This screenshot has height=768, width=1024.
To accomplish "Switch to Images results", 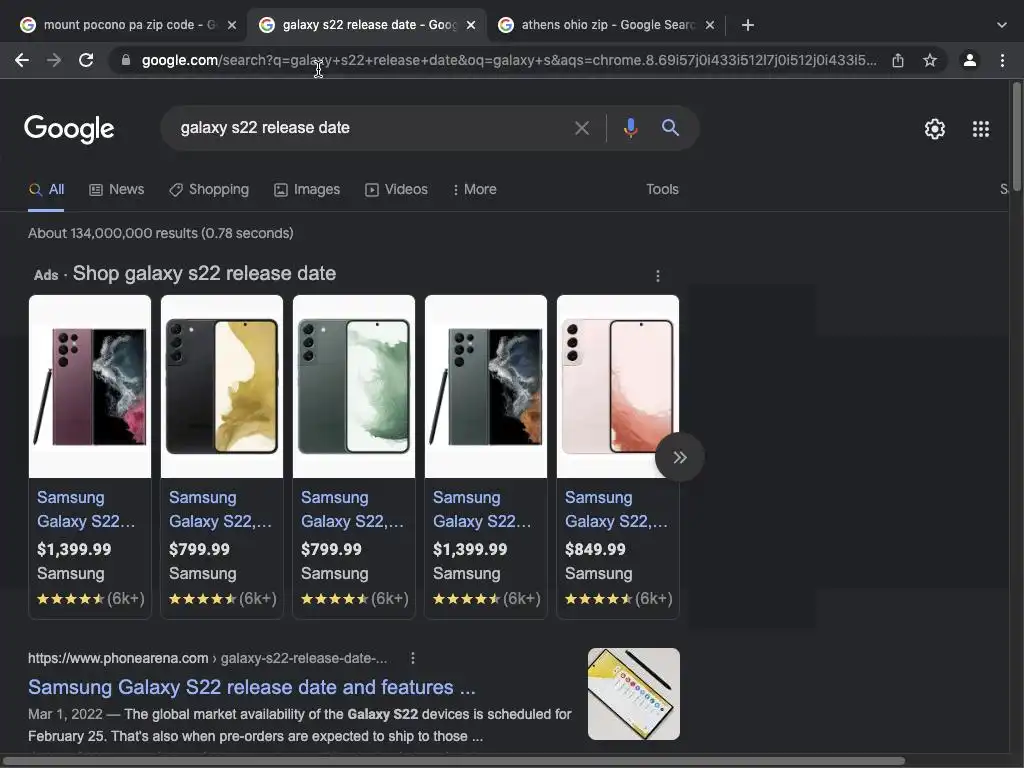I will click(x=307, y=189).
